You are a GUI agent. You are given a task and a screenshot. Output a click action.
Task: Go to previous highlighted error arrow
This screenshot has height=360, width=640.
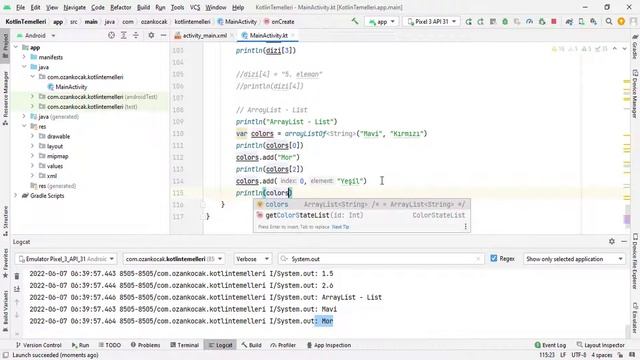[615, 49]
